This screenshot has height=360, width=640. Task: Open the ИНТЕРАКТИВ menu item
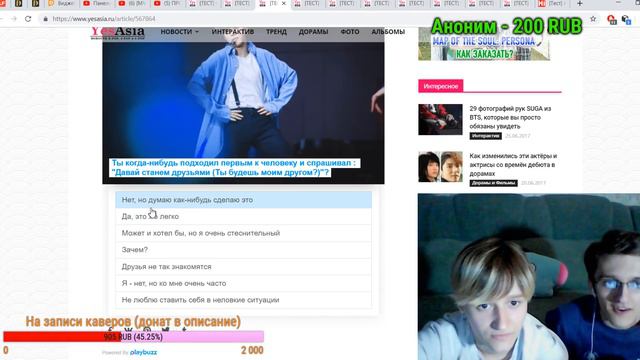click(x=233, y=31)
